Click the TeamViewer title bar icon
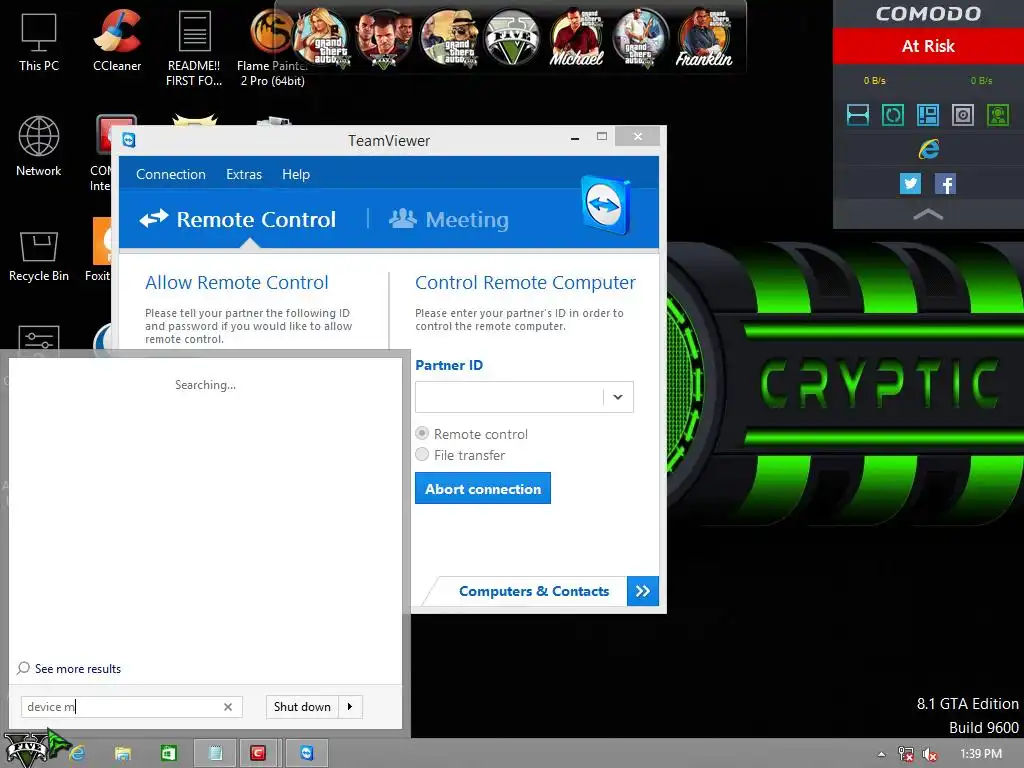1024x768 pixels. [x=129, y=140]
